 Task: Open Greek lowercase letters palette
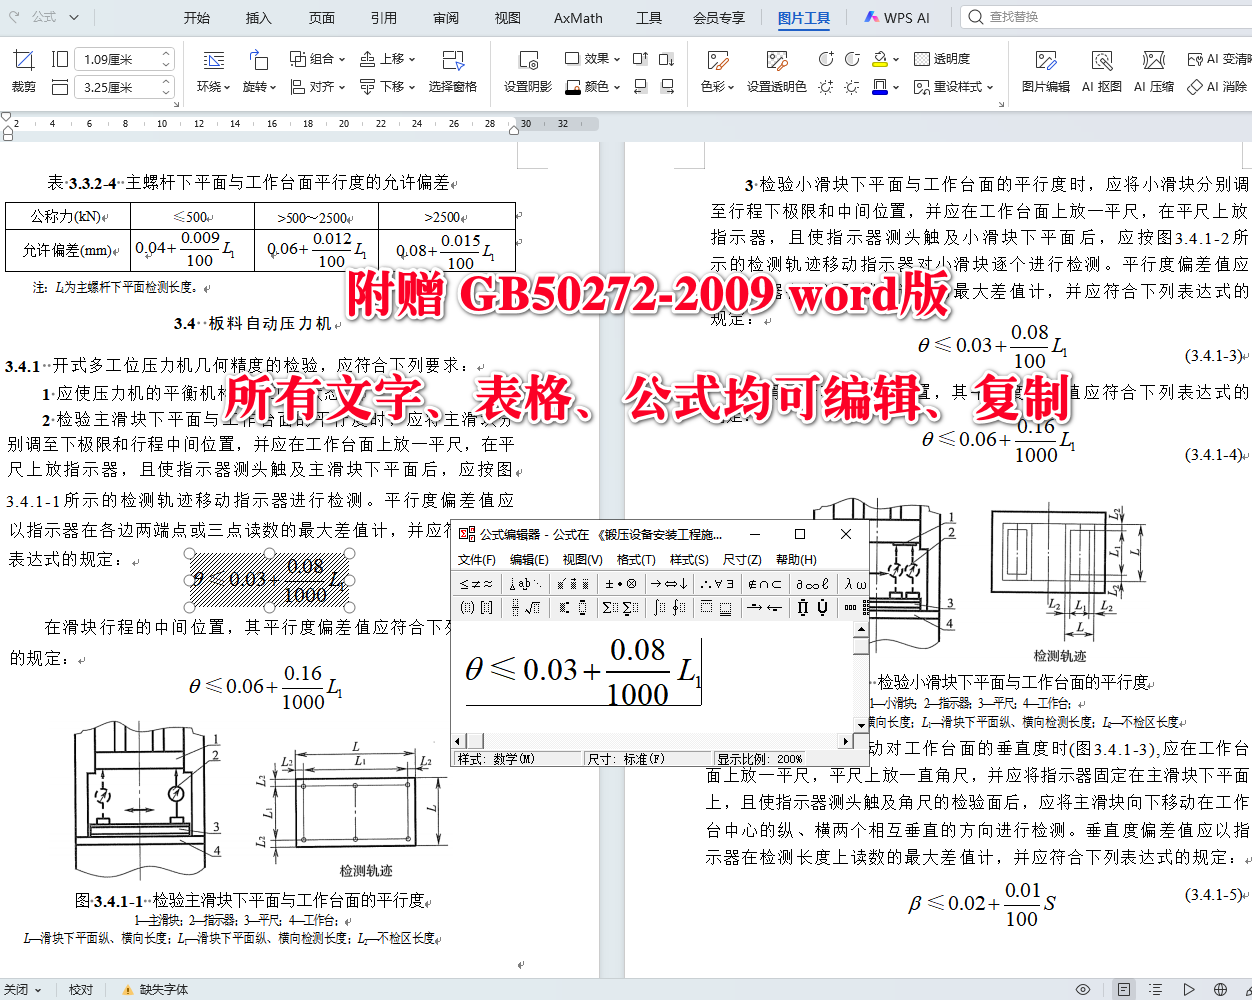coord(855,583)
